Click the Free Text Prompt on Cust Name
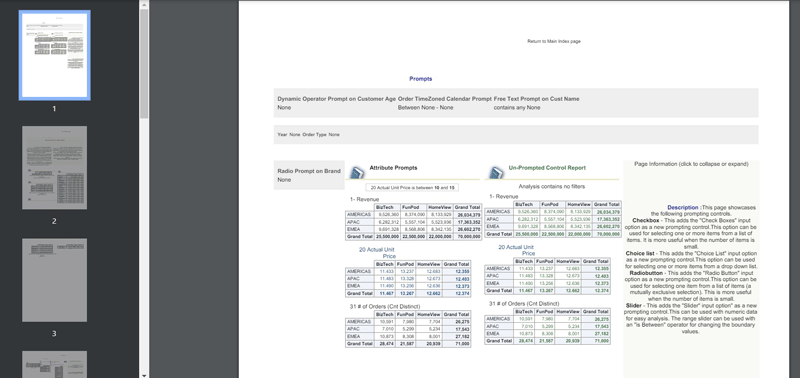This screenshot has height=378, width=800. click(x=536, y=99)
